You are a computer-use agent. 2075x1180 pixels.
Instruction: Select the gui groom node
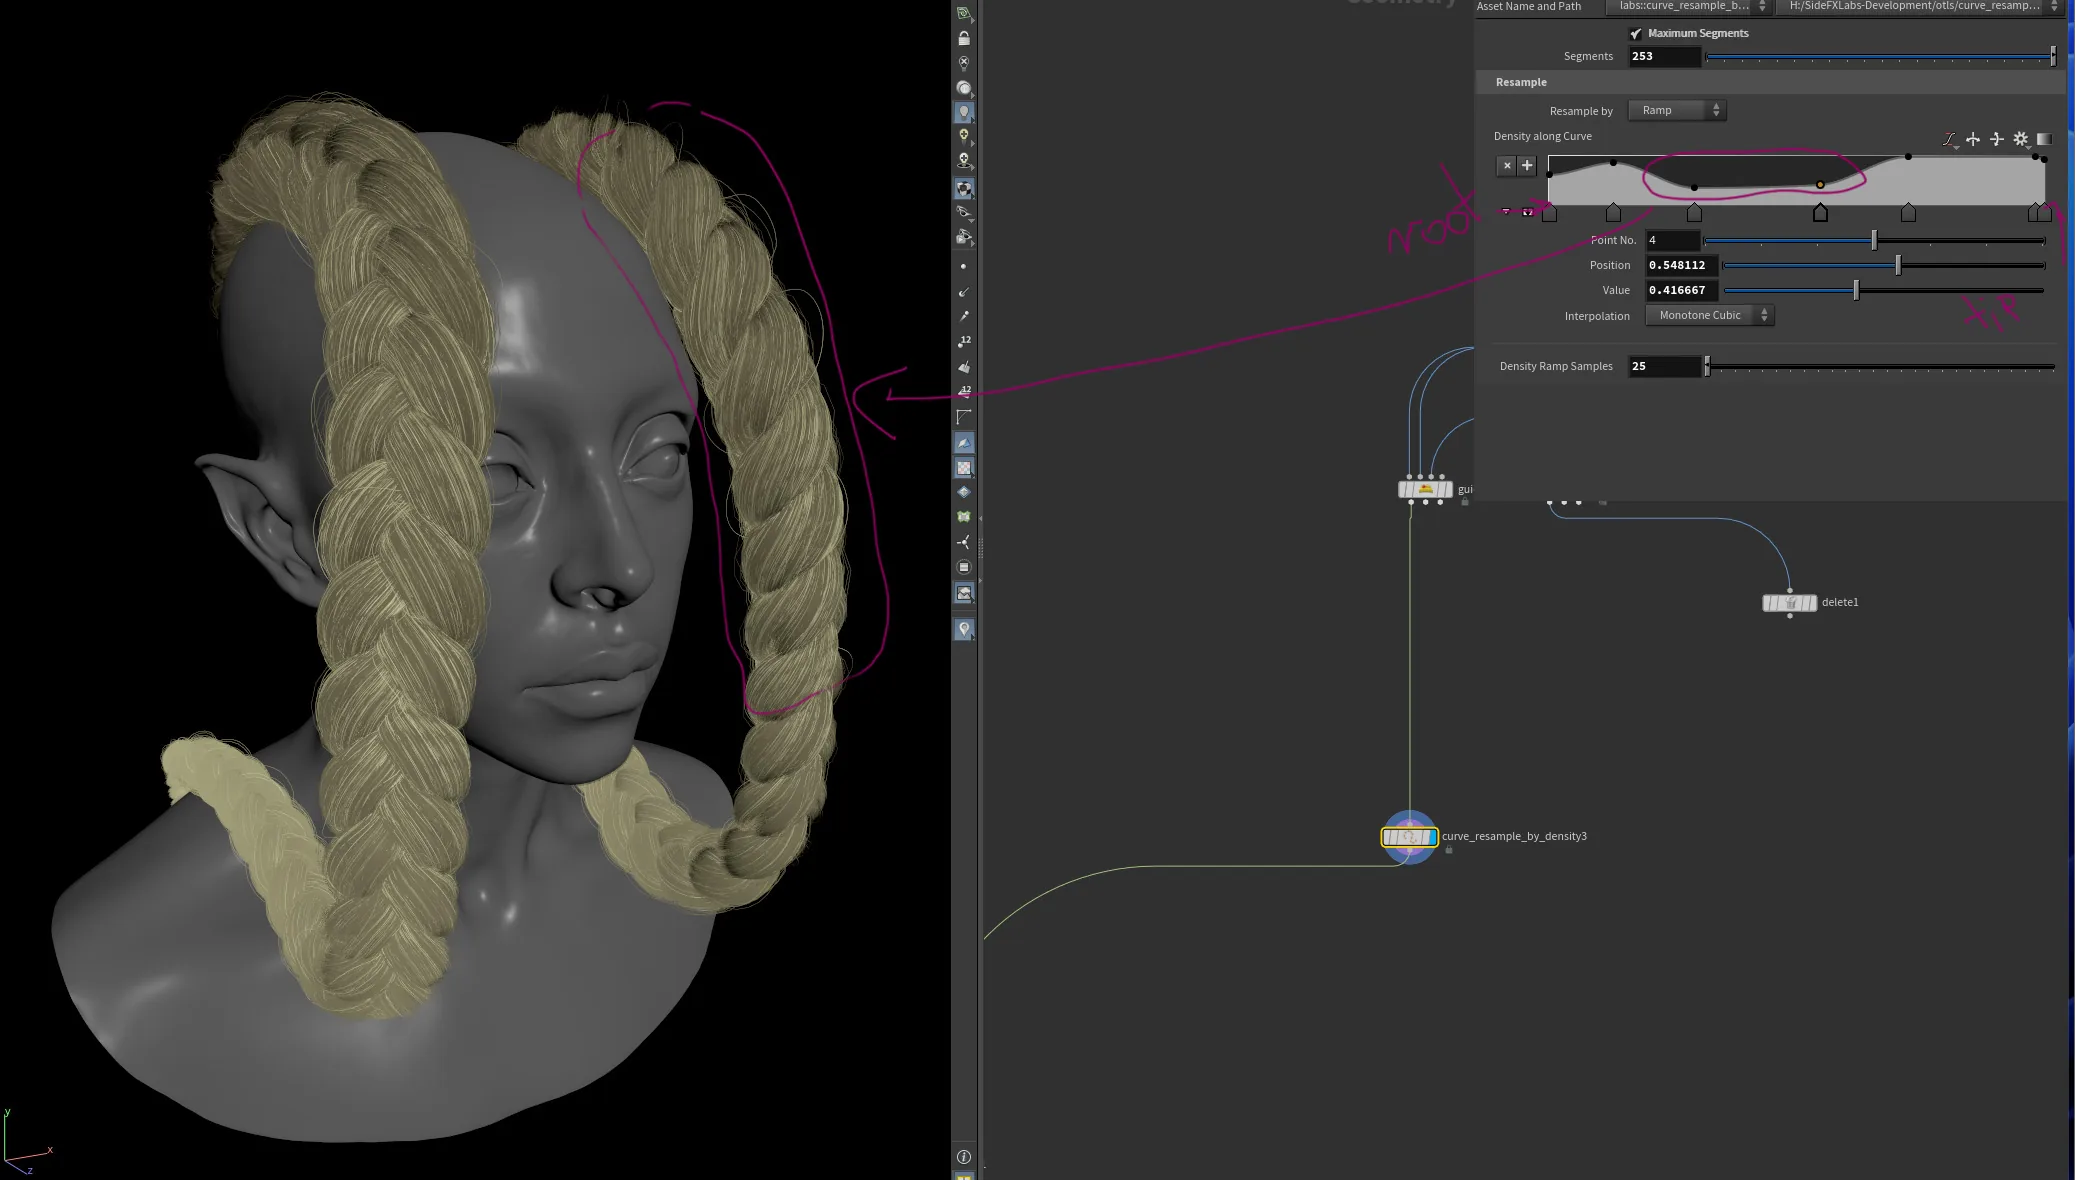(1425, 489)
